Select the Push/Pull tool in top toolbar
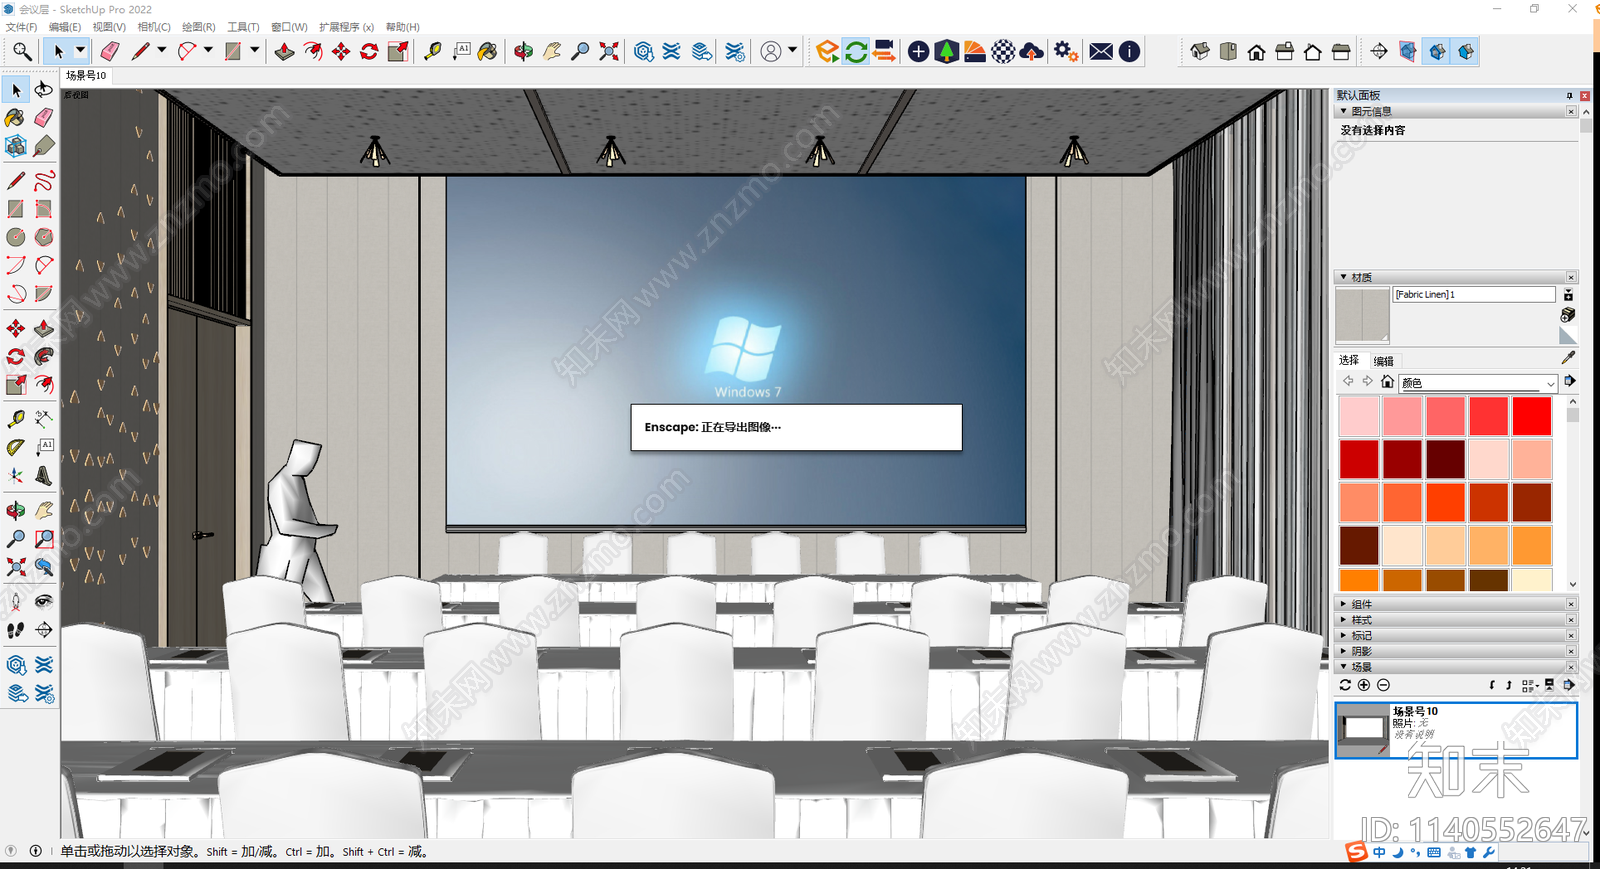This screenshot has width=1600, height=869. coord(285,51)
